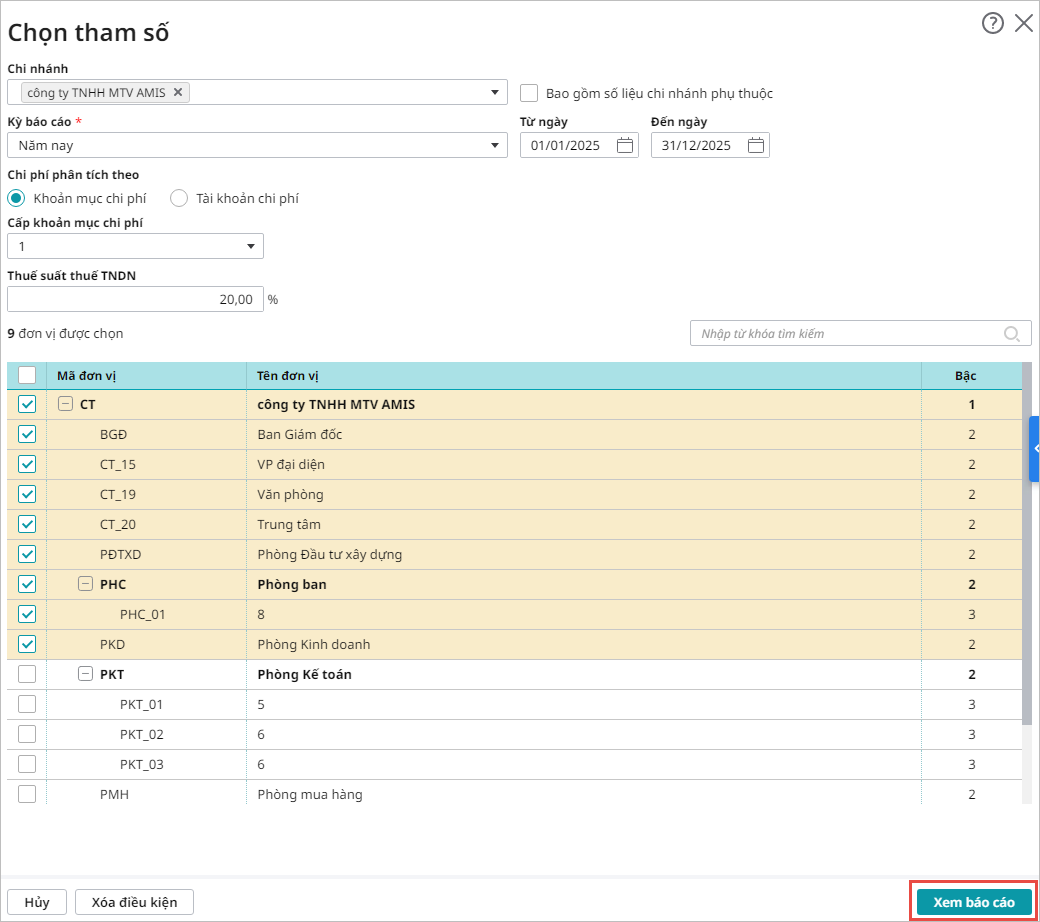Click the help question mark icon
Image resolution: width=1040 pixels, height=922 pixels.
pos(992,24)
